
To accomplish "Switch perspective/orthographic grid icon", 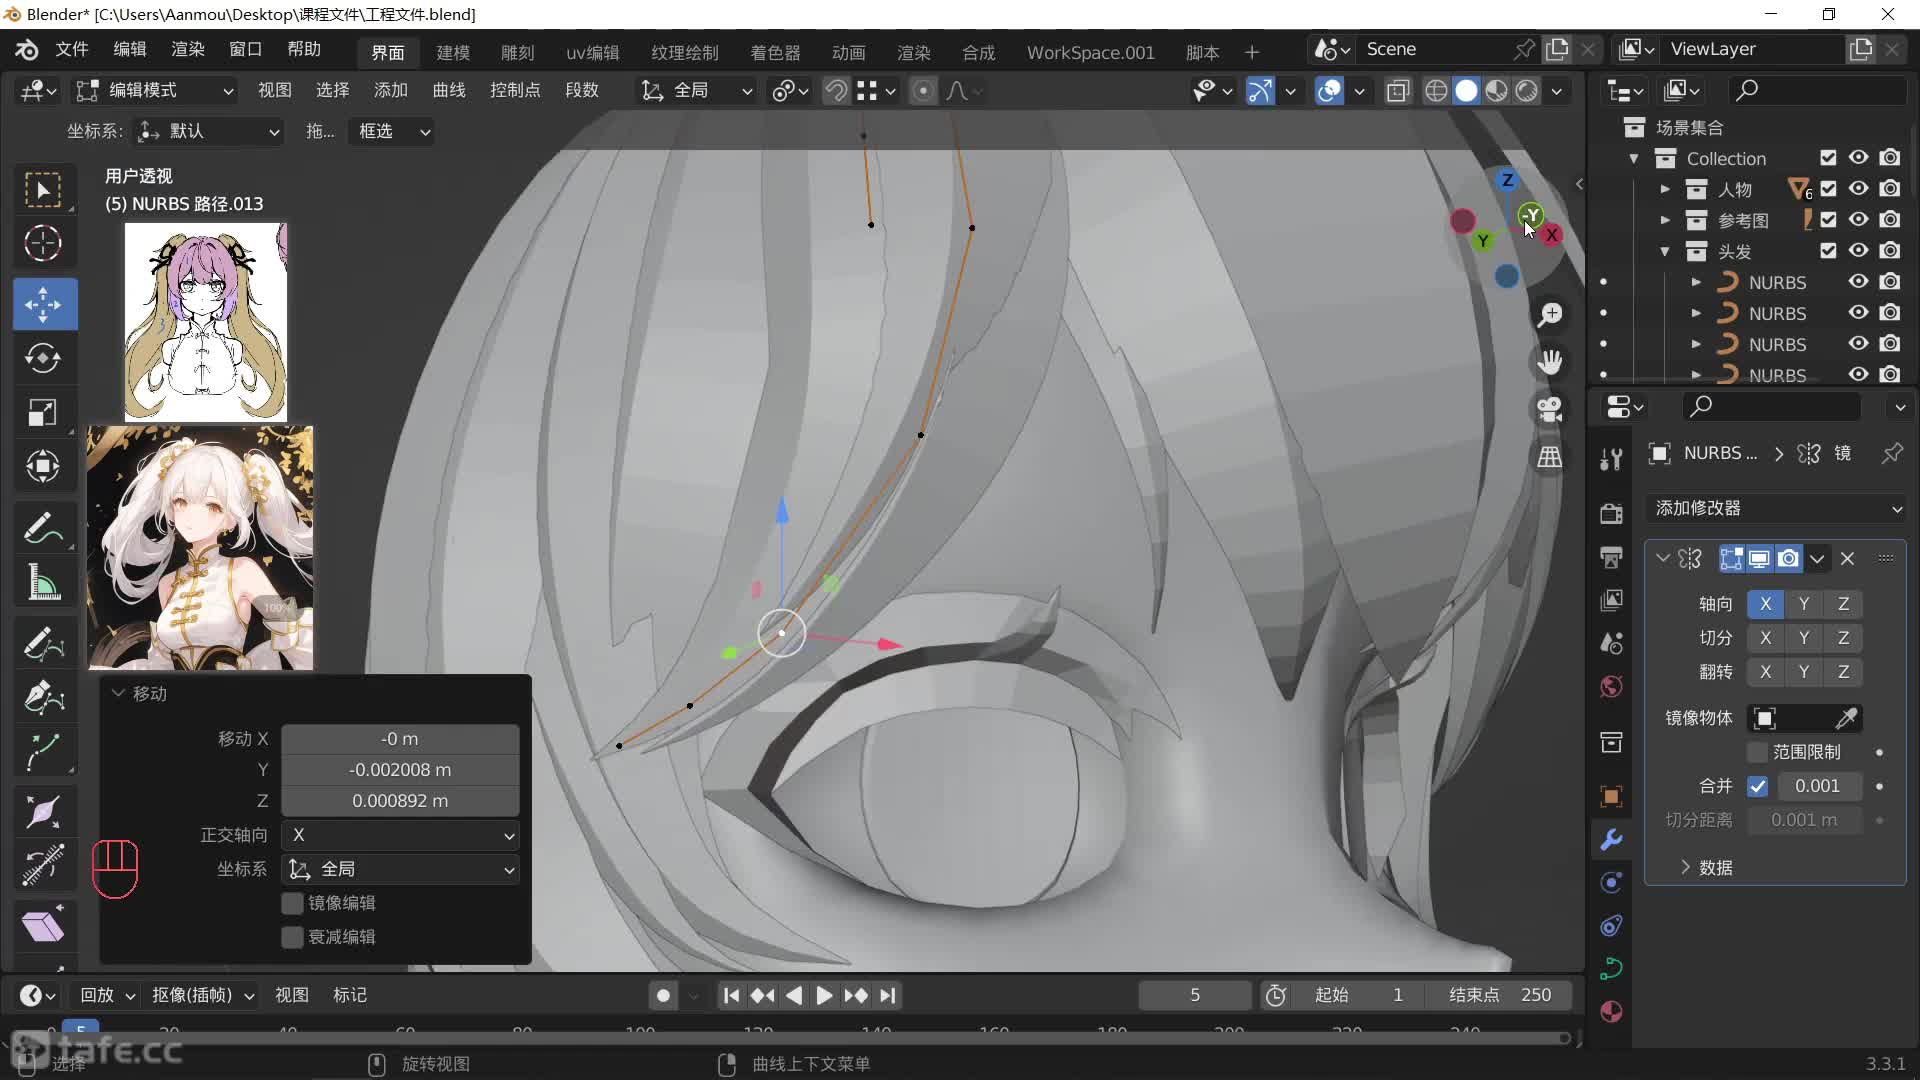I will (x=1550, y=457).
